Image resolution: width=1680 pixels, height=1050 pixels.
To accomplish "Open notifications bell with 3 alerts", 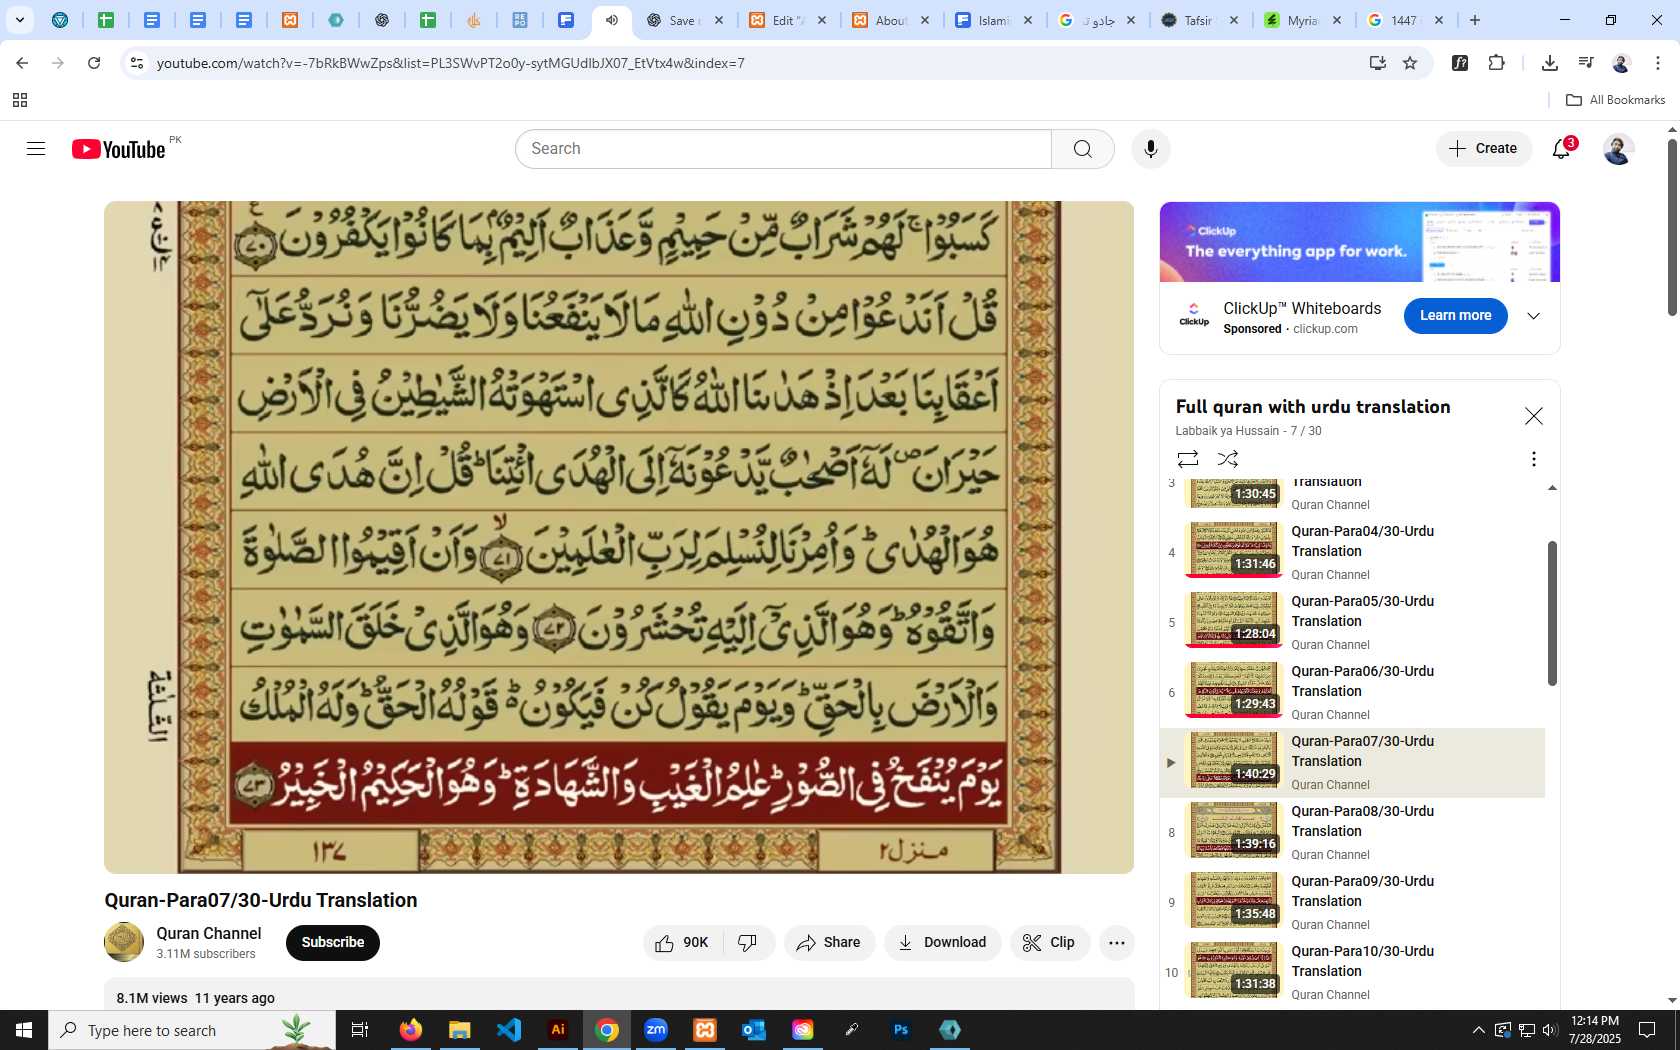I will 1562,149.
